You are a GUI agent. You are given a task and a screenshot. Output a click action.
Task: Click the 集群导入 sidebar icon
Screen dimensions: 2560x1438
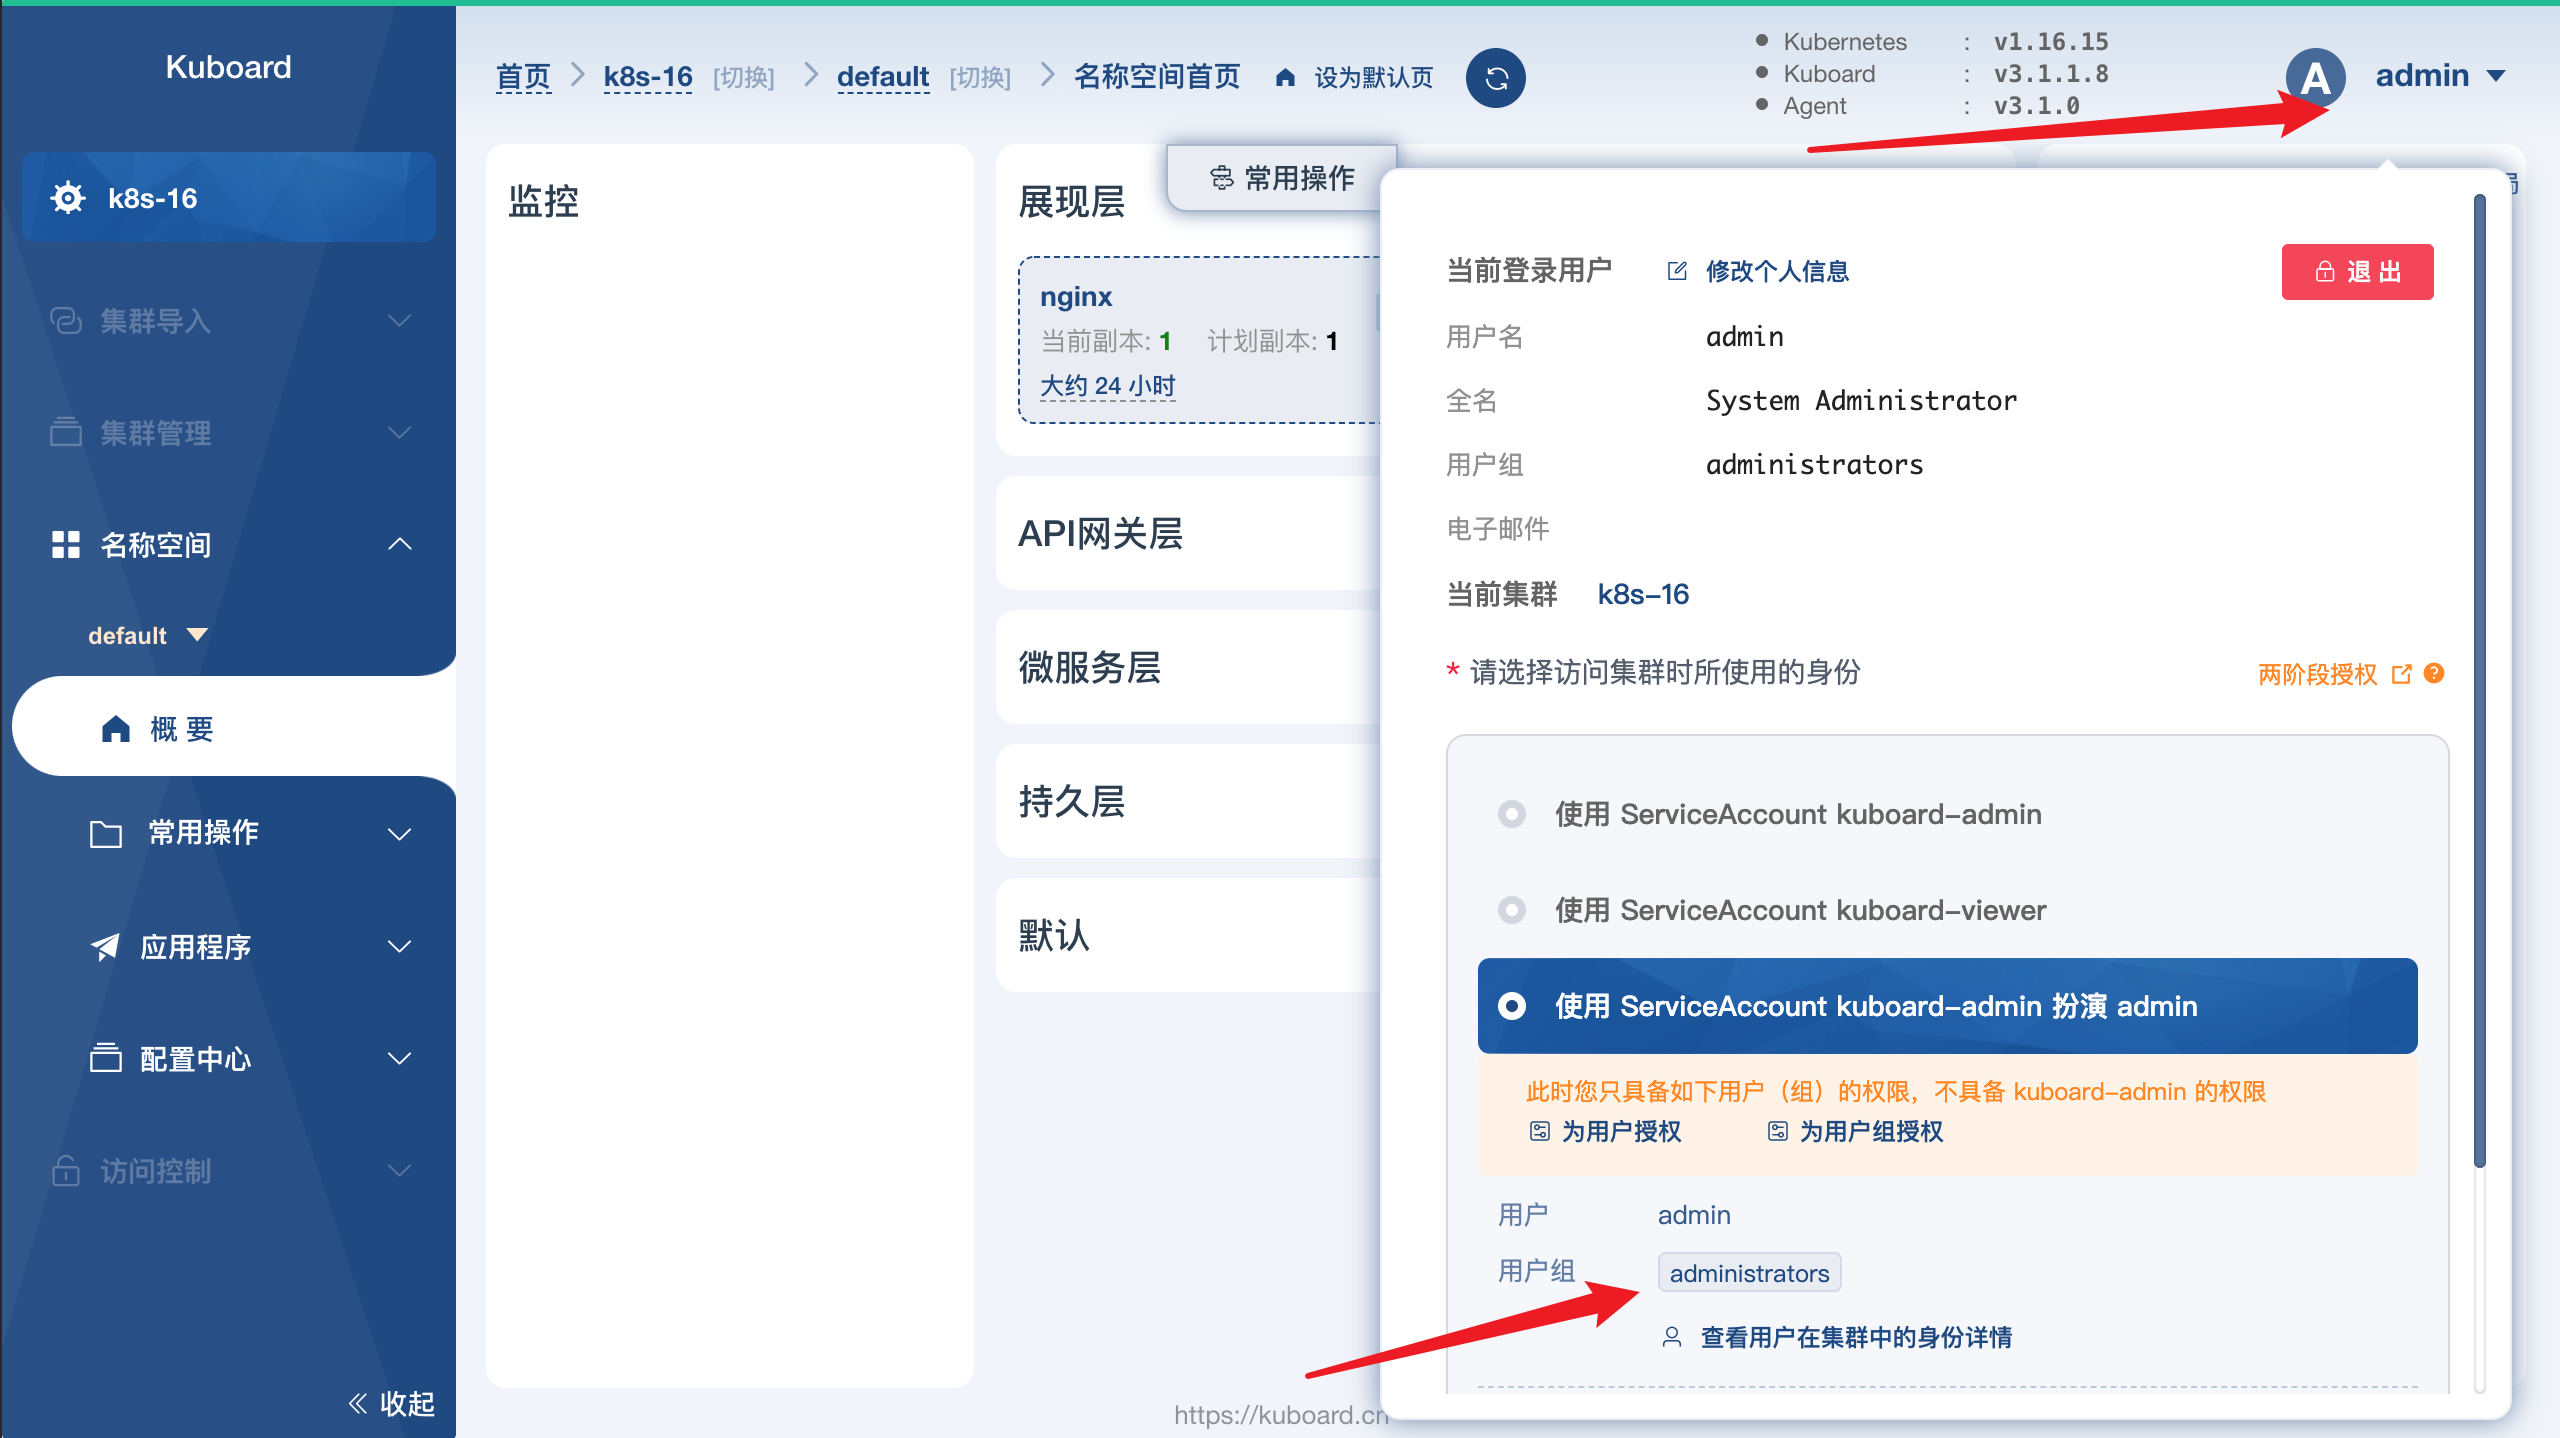click(x=66, y=321)
